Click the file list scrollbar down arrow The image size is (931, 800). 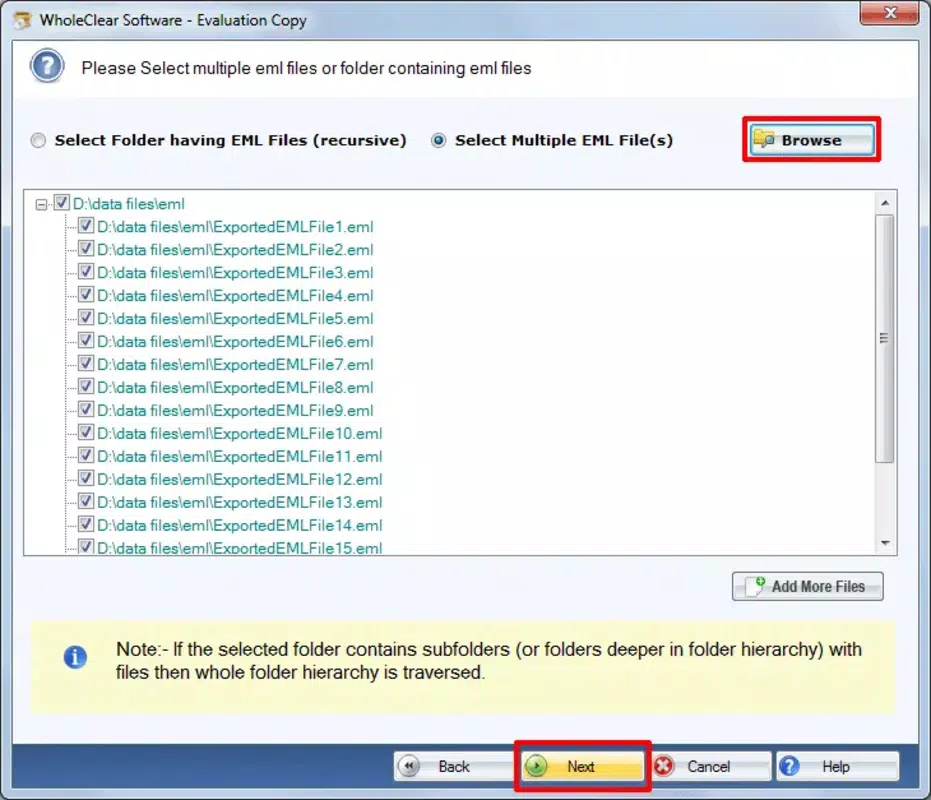pos(885,543)
